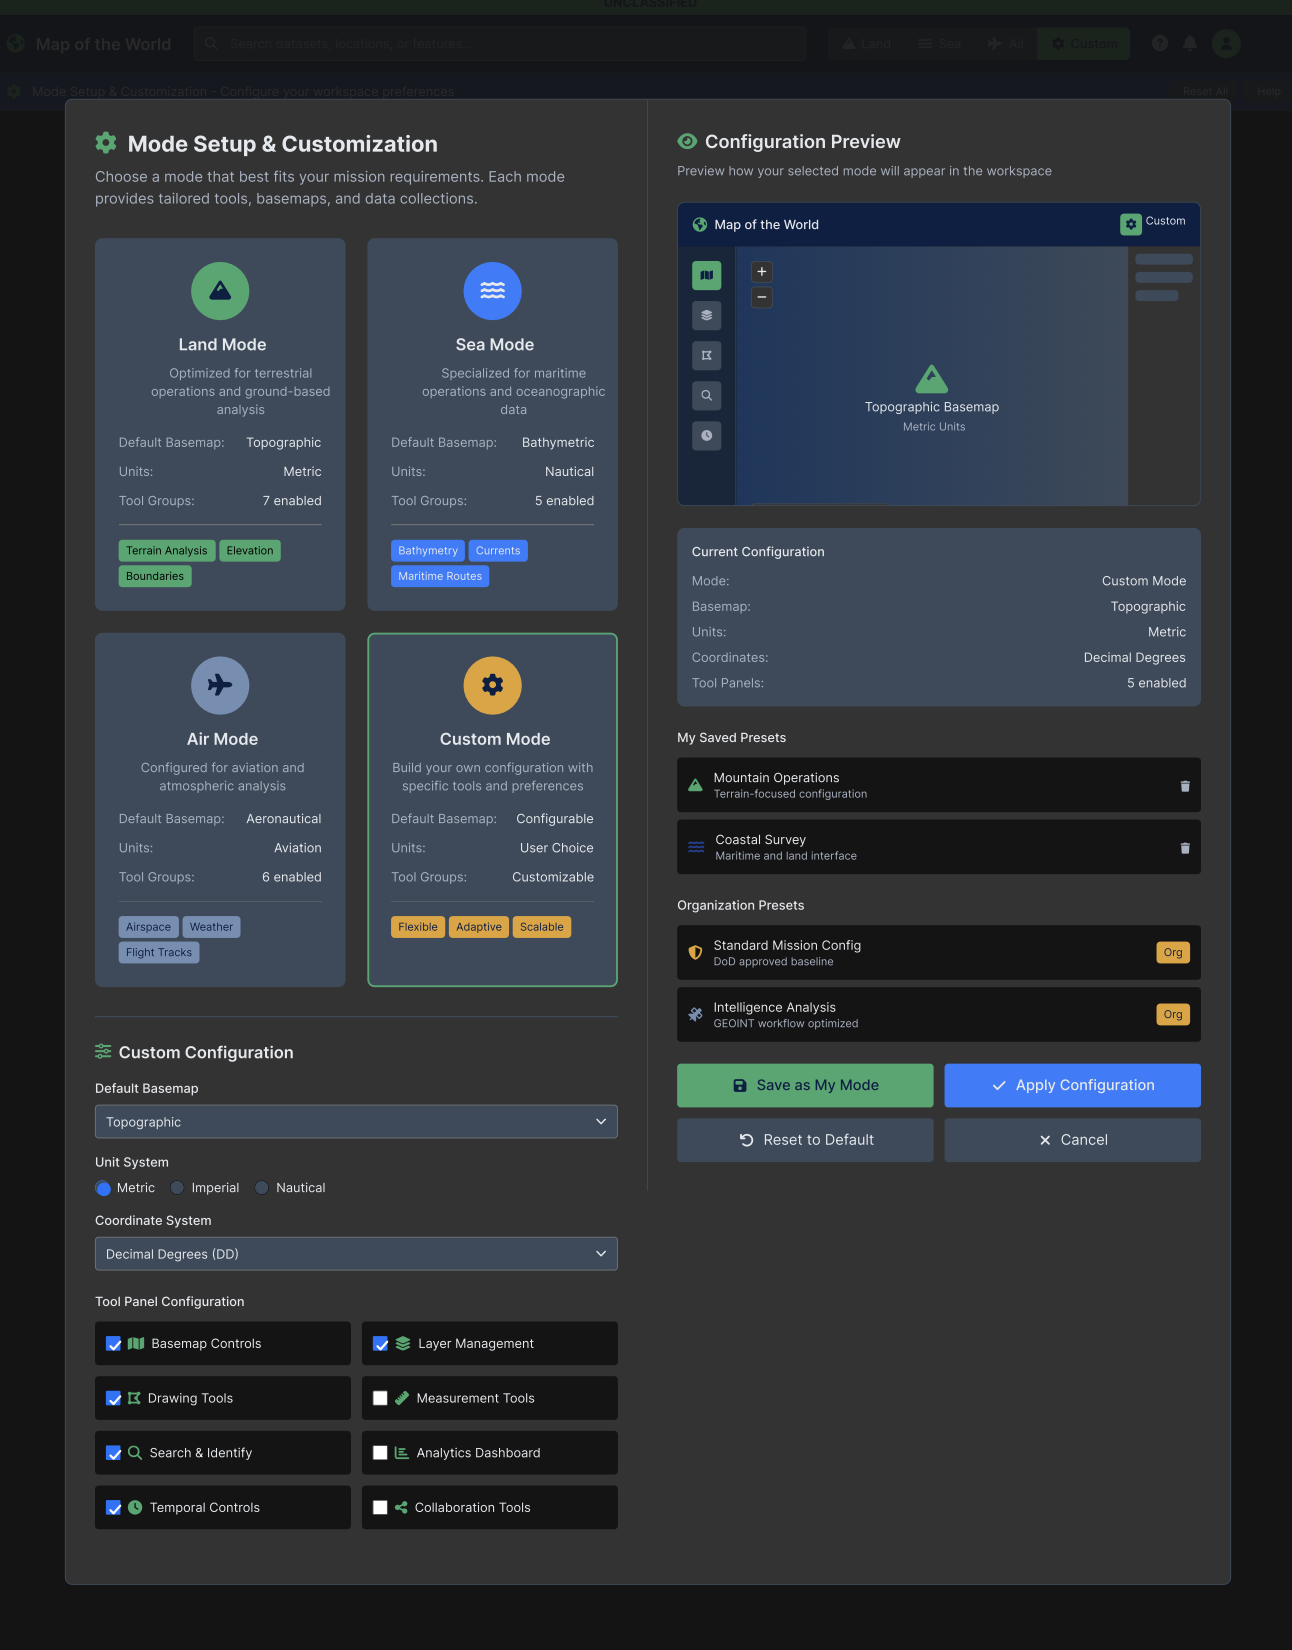Click Apply Configuration button
Viewport: 1292px width, 1650px height.
pyautogui.click(x=1072, y=1085)
